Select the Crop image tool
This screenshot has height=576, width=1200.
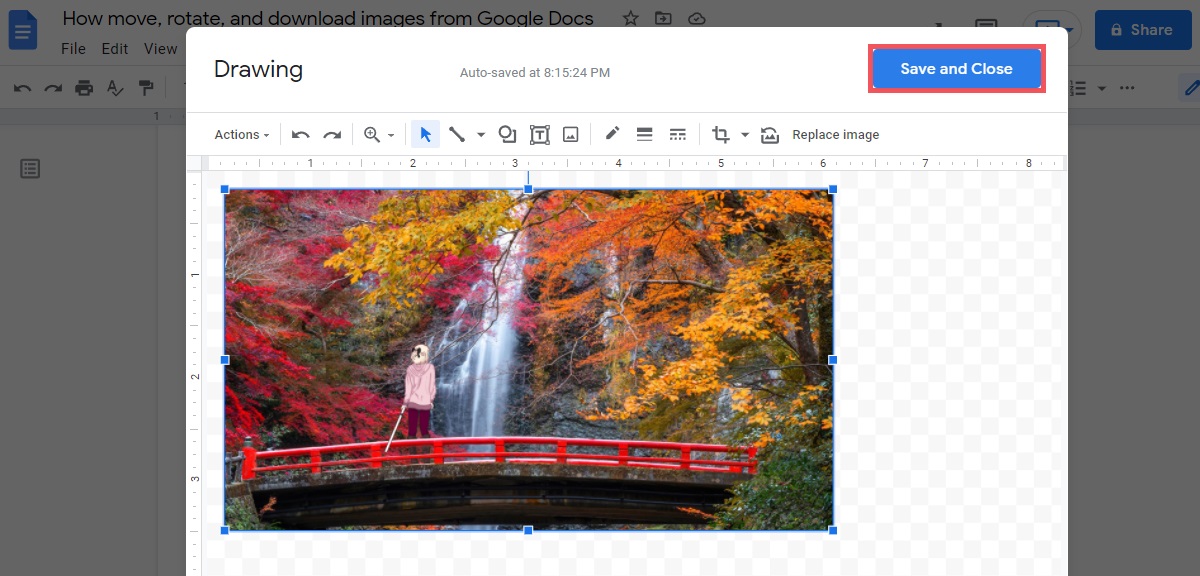[x=721, y=135]
